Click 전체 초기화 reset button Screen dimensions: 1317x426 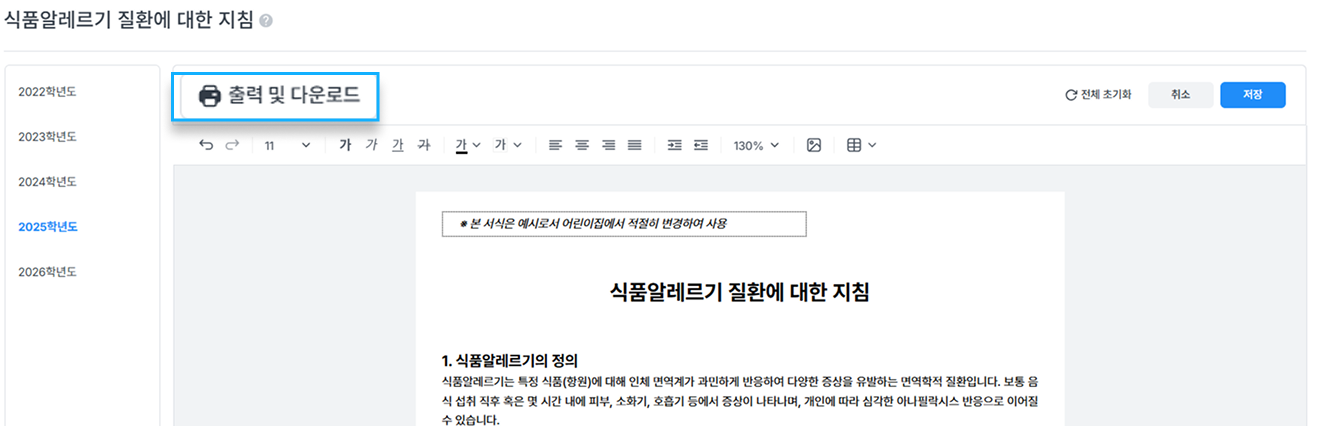1098,95
